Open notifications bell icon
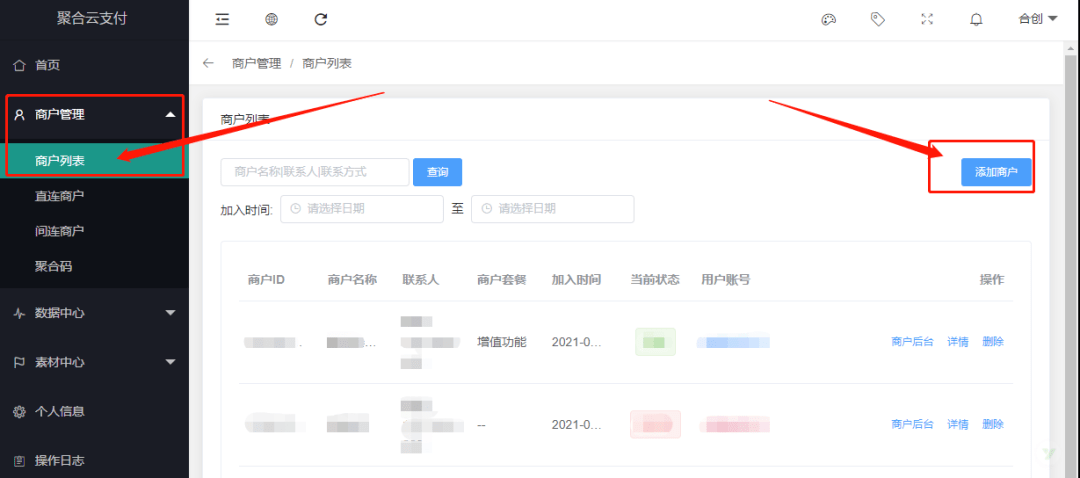The image size is (1080, 478). click(976, 19)
